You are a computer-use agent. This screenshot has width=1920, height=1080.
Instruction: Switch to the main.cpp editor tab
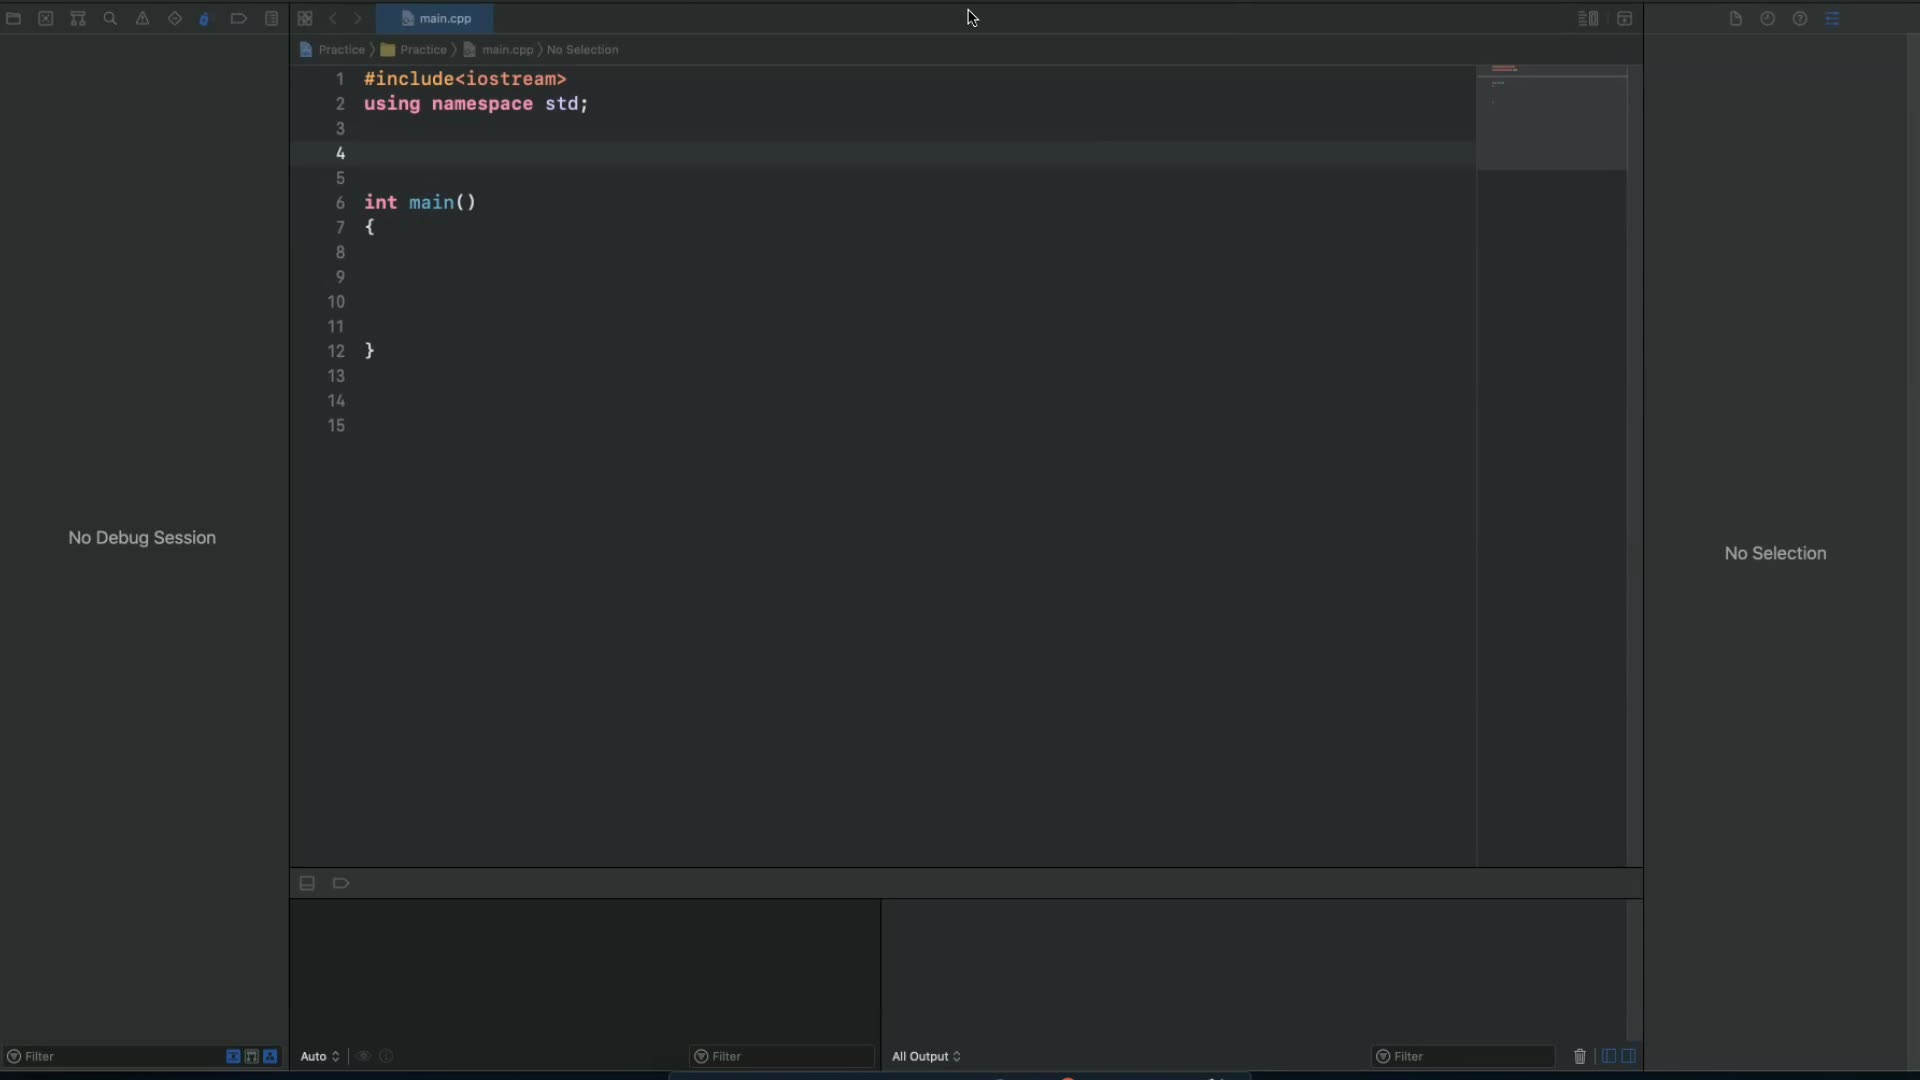pos(437,18)
